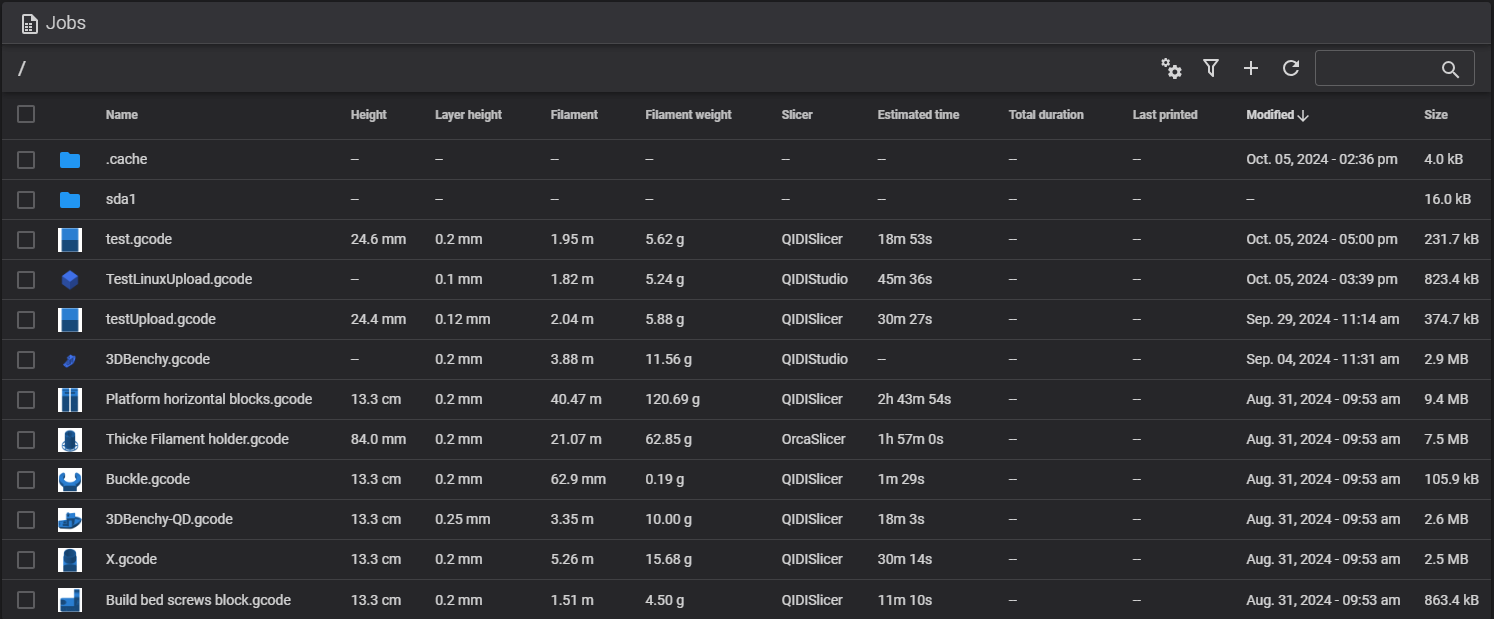This screenshot has width=1494, height=619.
Task: Sort by Estimated time column header
Action: (x=918, y=115)
